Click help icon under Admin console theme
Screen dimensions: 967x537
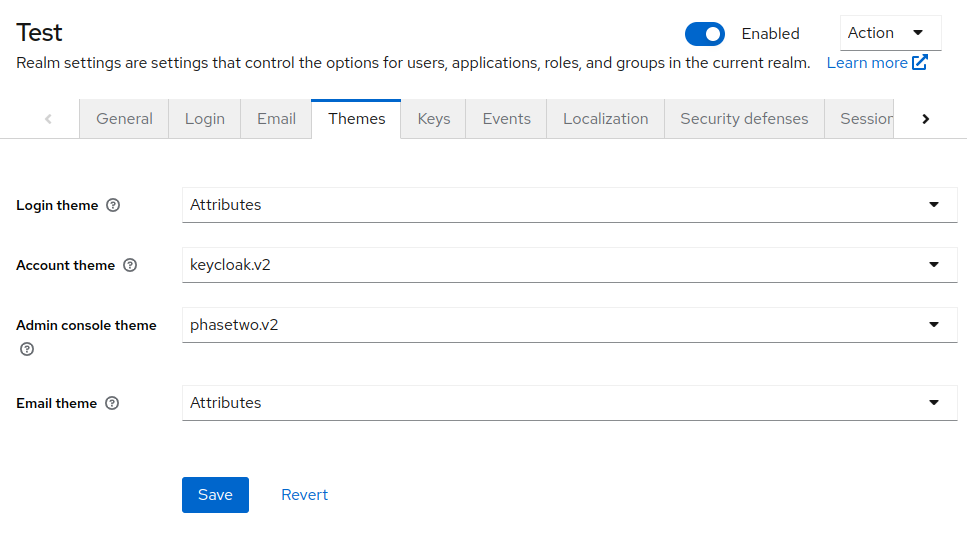tap(27, 349)
